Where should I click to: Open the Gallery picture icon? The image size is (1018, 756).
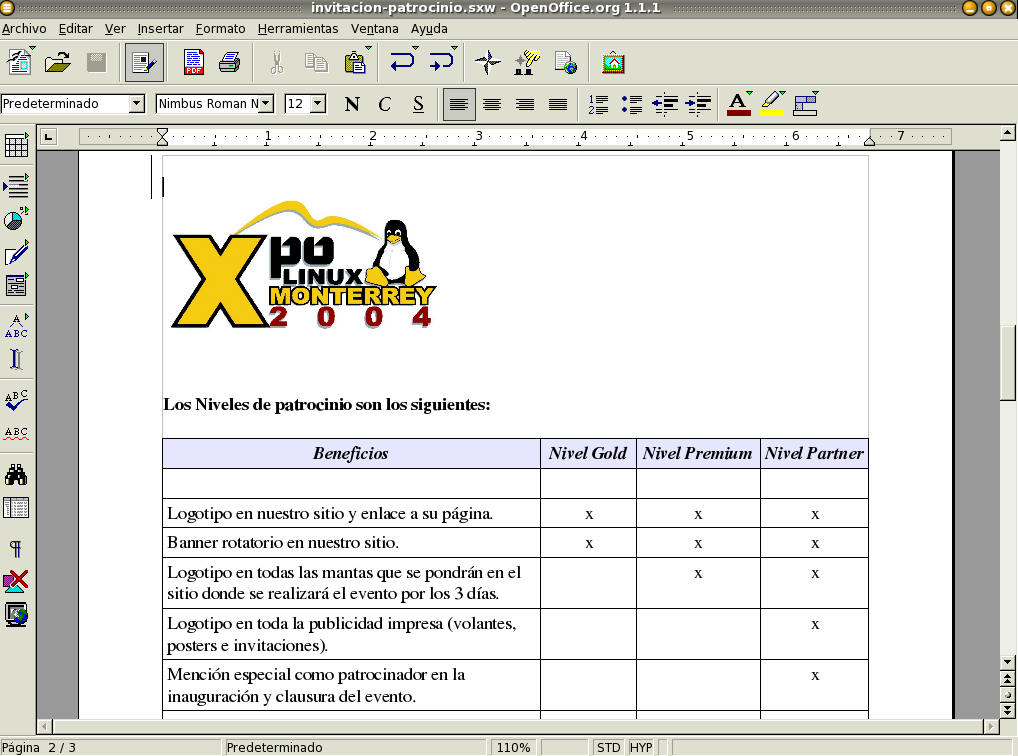614,63
